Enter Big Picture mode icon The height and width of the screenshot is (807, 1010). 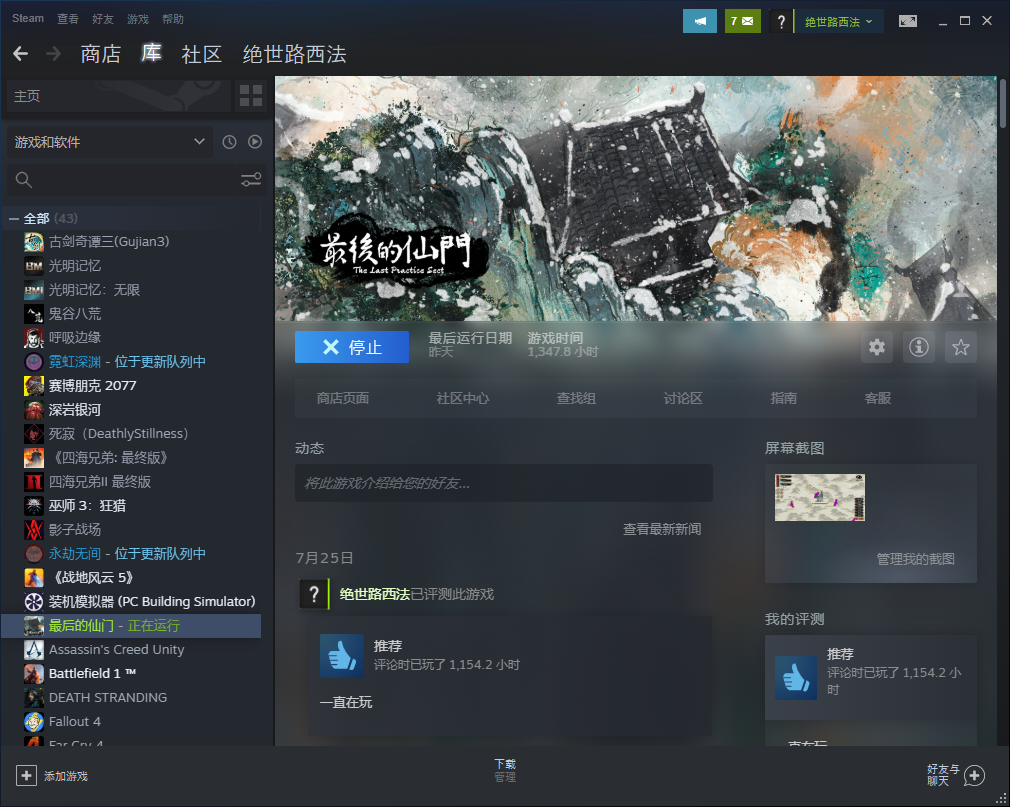coord(908,21)
